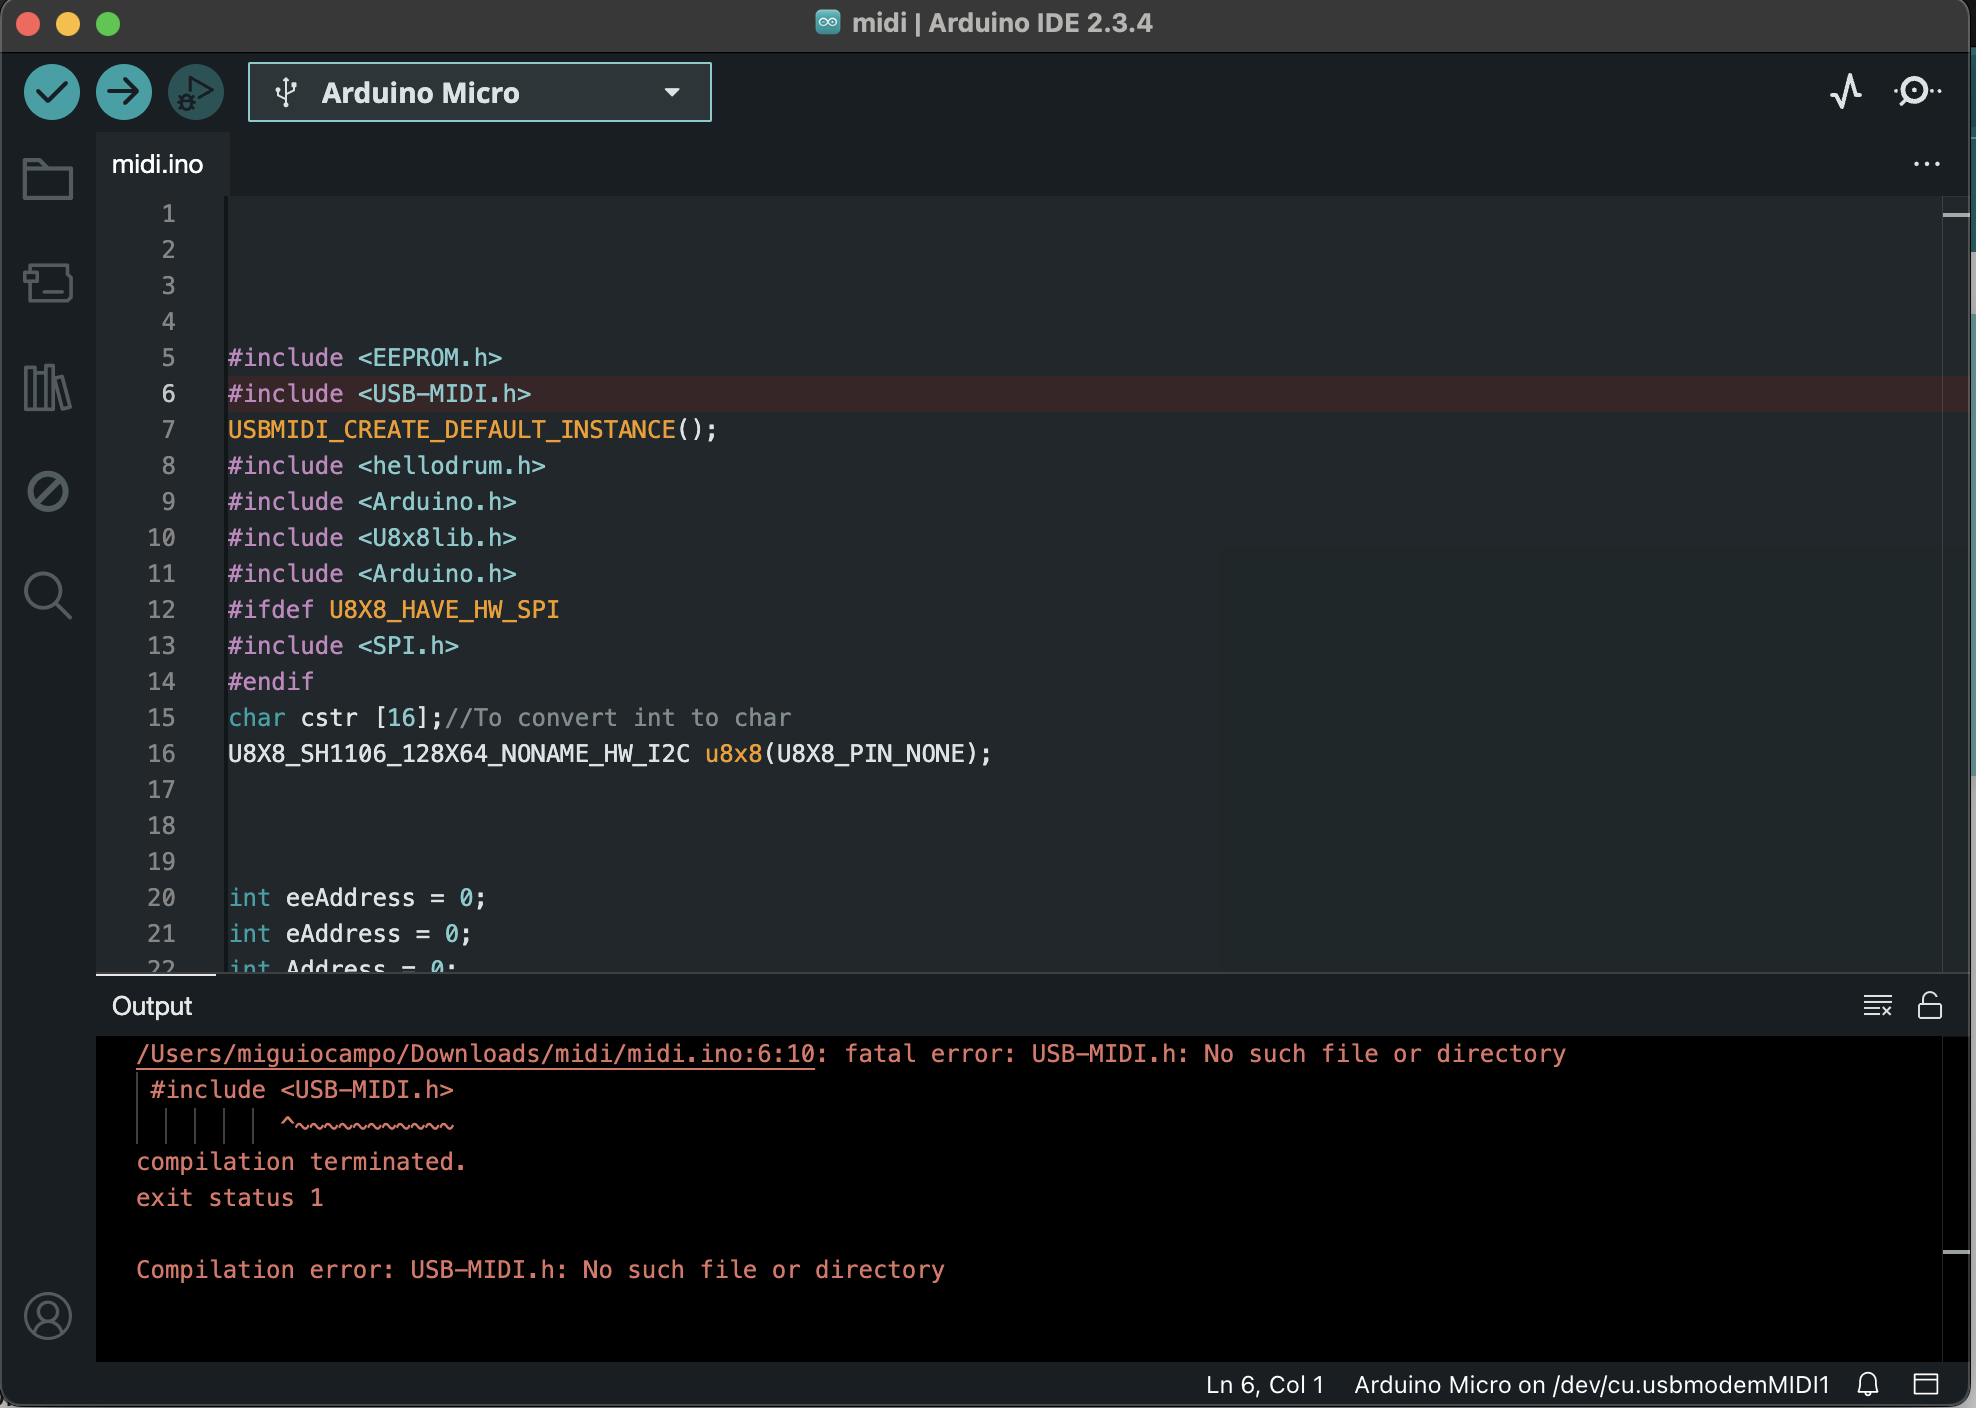The image size is (1976, 1408).
Task: Open the user account profile menu
Action: pos(48,1316)
